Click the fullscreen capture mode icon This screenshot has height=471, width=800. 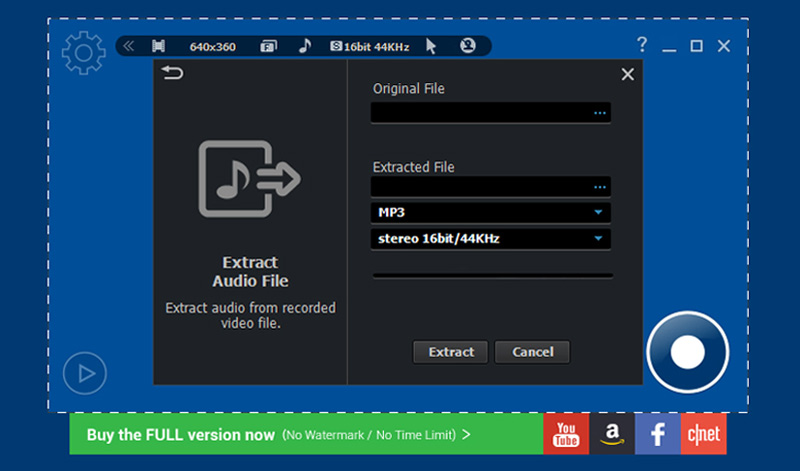click(x=268, y=46)
